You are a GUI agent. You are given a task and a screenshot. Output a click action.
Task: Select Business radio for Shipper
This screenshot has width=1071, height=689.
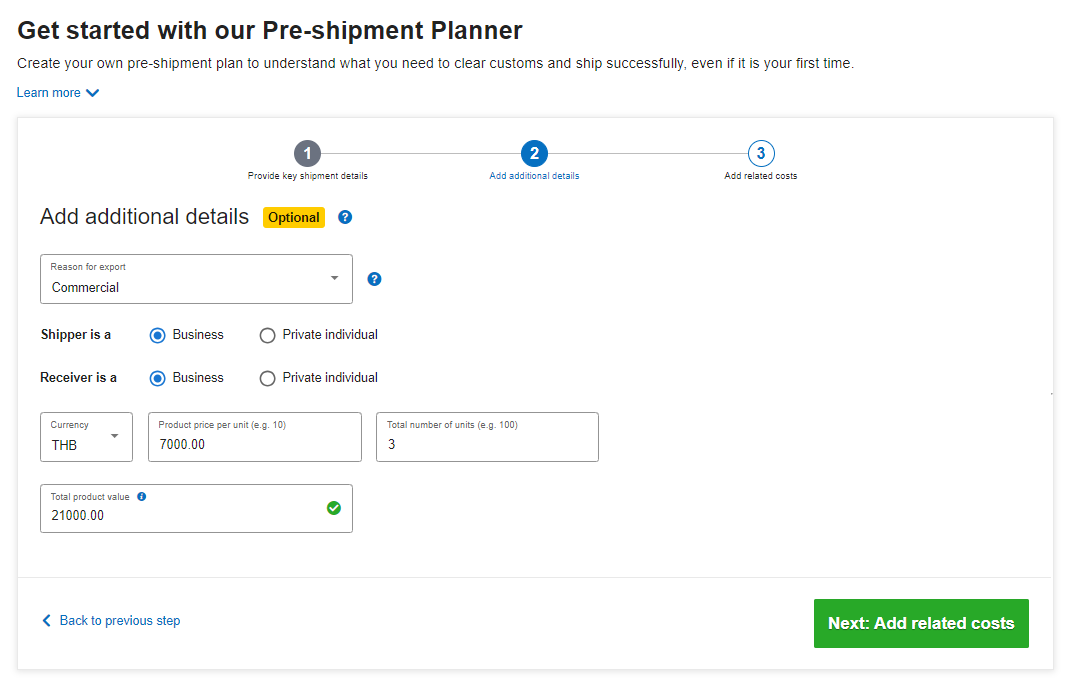coord(157,336)
